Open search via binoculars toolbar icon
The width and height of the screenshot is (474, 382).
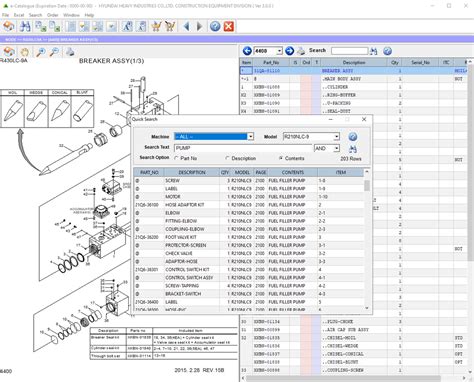(24, 26)
